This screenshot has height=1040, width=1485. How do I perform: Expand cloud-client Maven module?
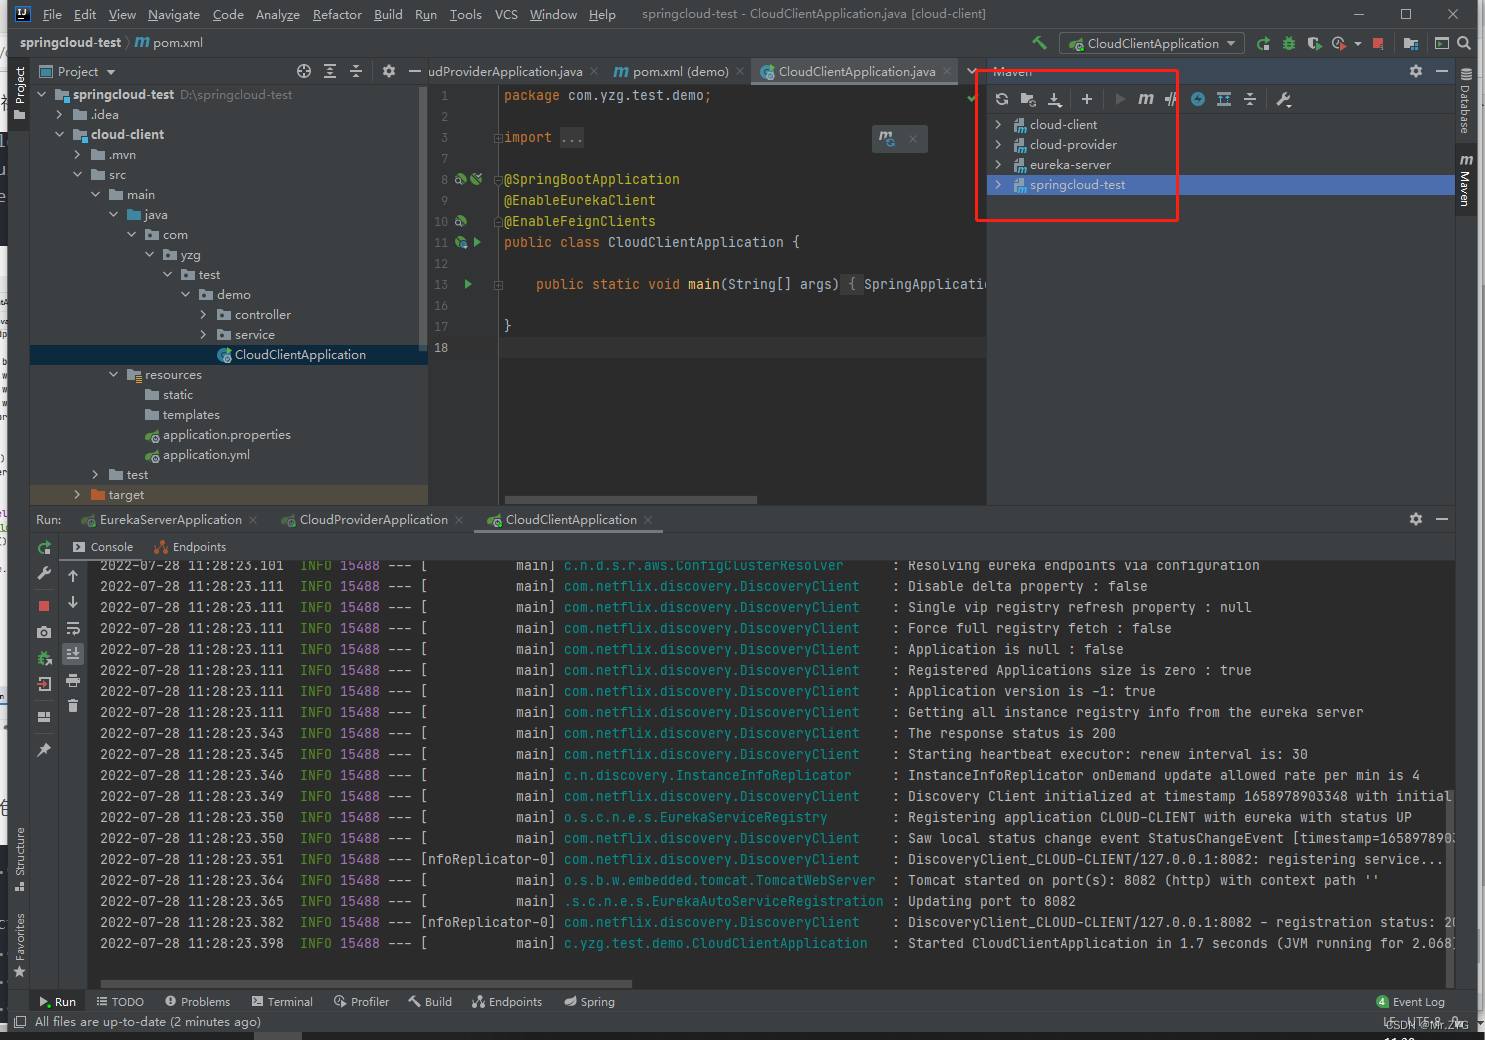pos(998,125)
